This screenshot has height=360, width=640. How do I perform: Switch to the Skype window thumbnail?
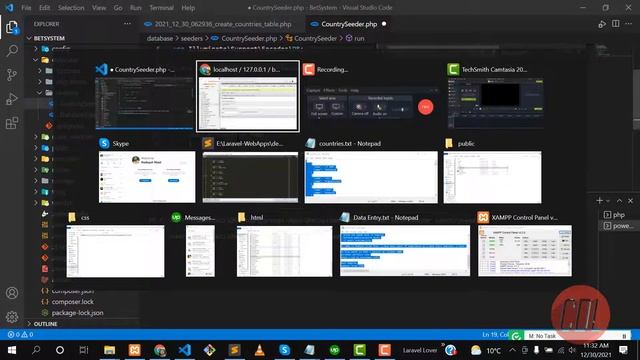pyautogui.click(x=147, y=171)
